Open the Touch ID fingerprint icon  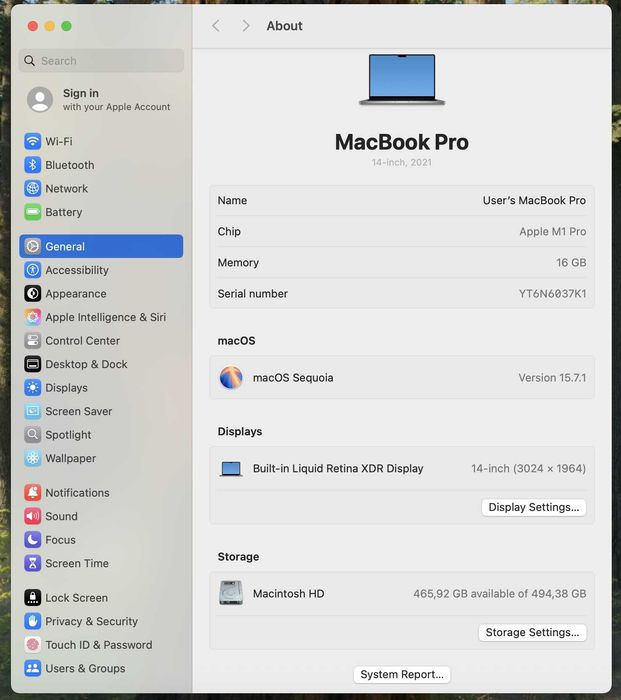(33, 645)
